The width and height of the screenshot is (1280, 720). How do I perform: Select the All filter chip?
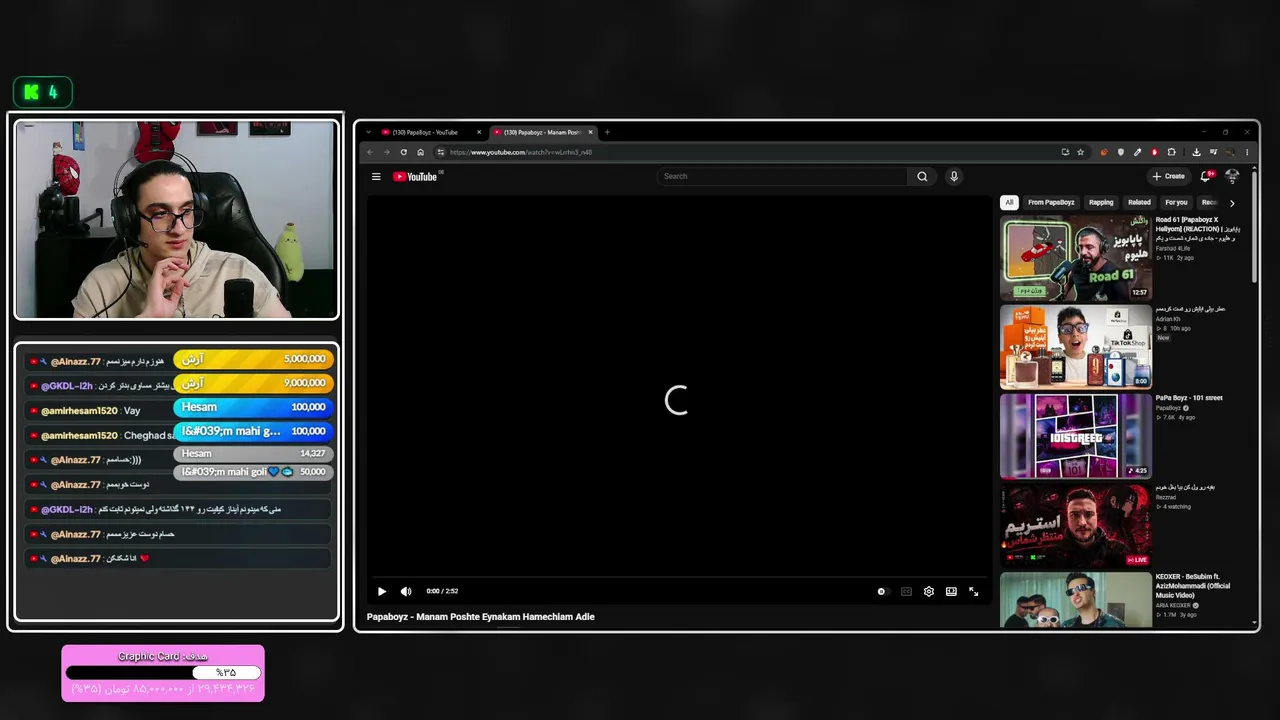pyautogui.click(x=1009, y=202)
